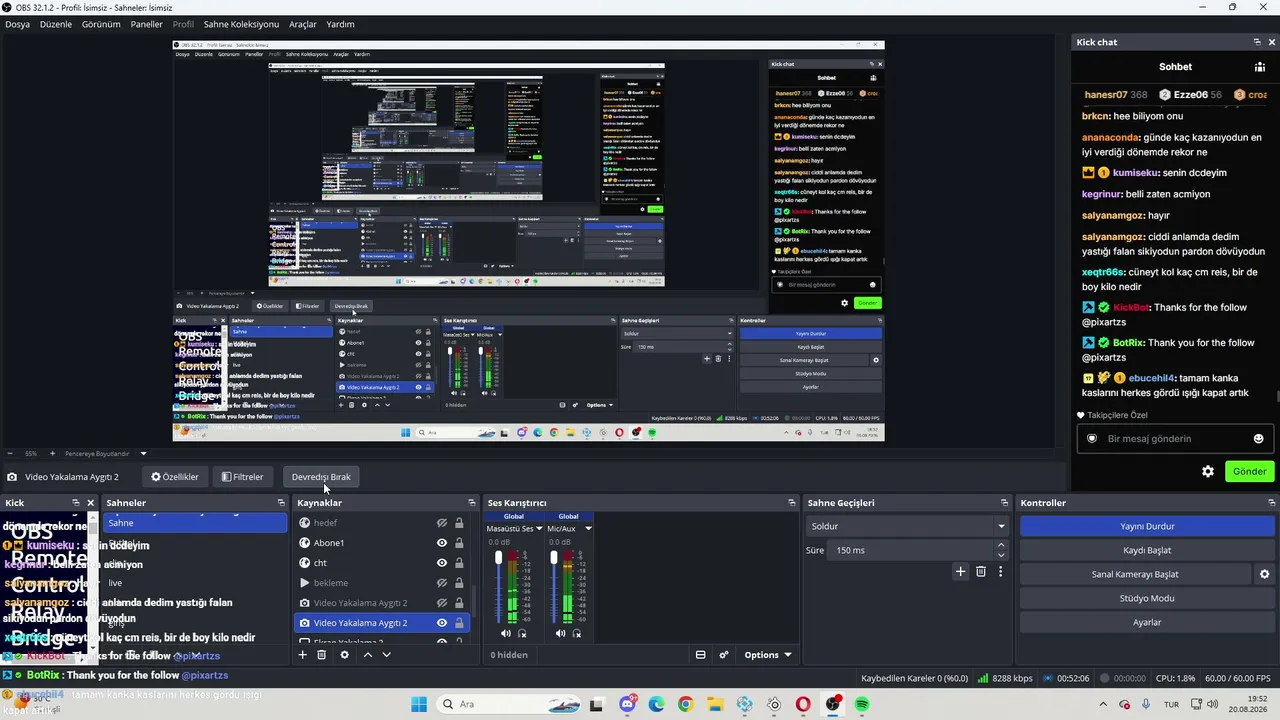Float the Kontroller dock panel

coord(1272,503)
